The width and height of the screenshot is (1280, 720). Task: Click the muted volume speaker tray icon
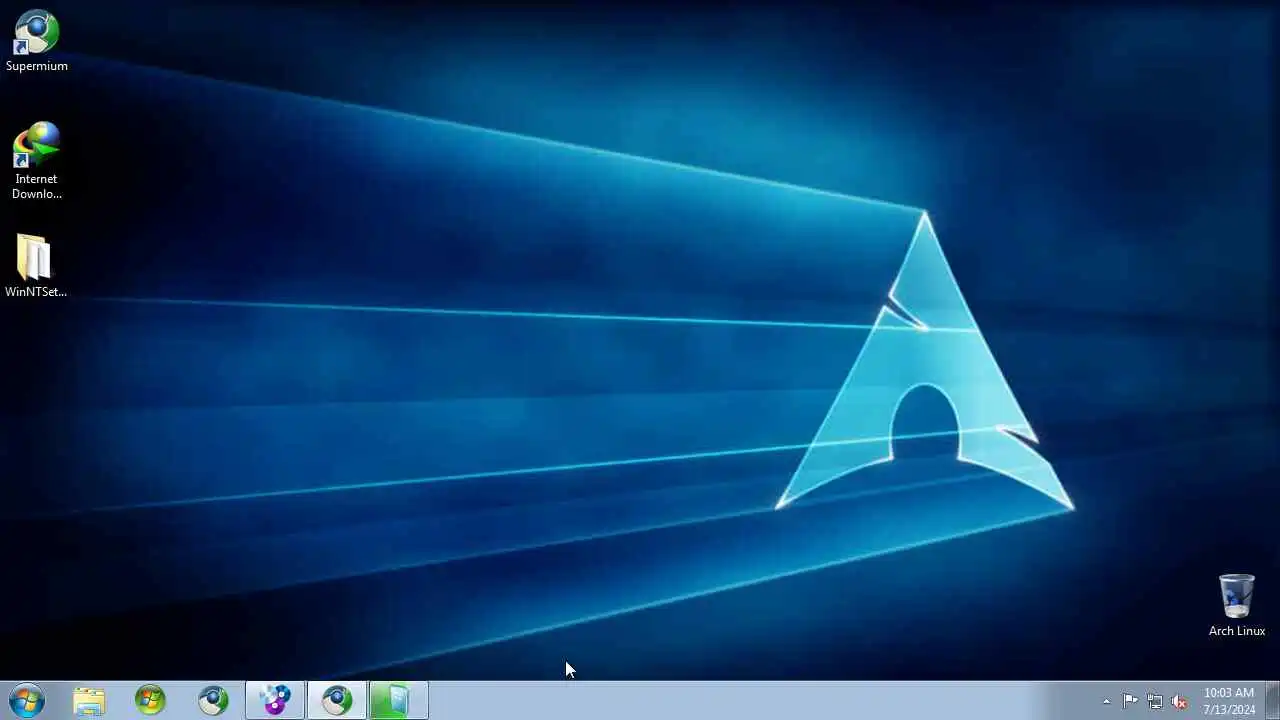click(1179, 701)
